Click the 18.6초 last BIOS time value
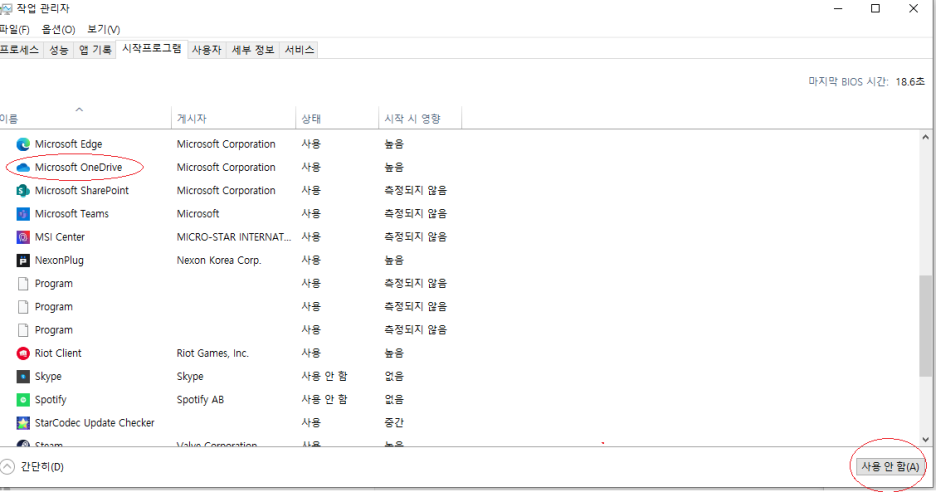The image size is (936, 492). [910, 82]
